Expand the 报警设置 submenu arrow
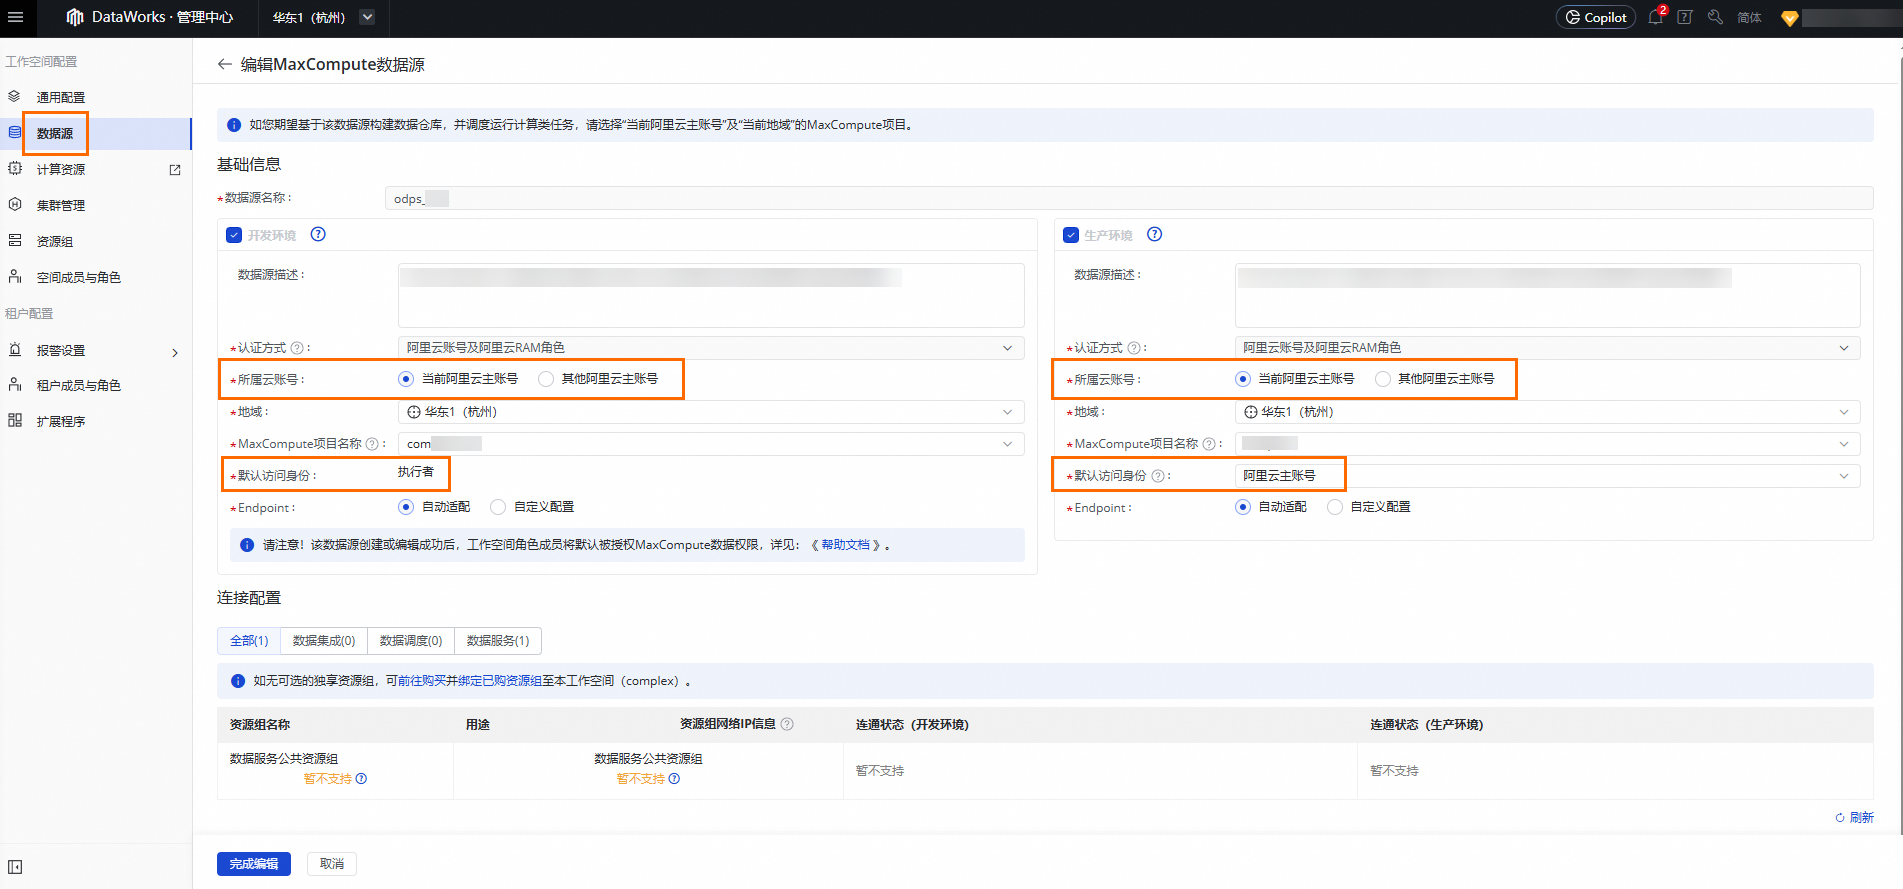The height and width of the screenshot is (889, 1903). pyautogui.click(x=175, y=352)
